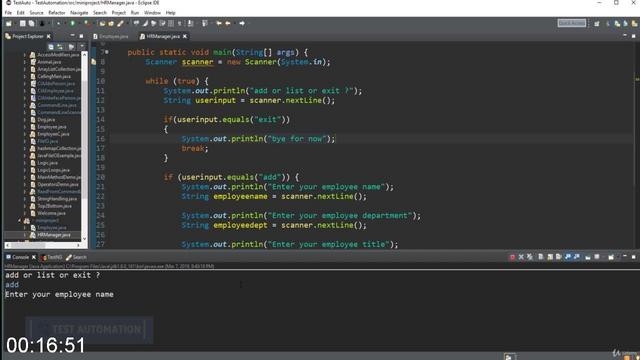Terminate the running program with red stop icon
The height and width of the screenshot is (360, 640).
512,257
